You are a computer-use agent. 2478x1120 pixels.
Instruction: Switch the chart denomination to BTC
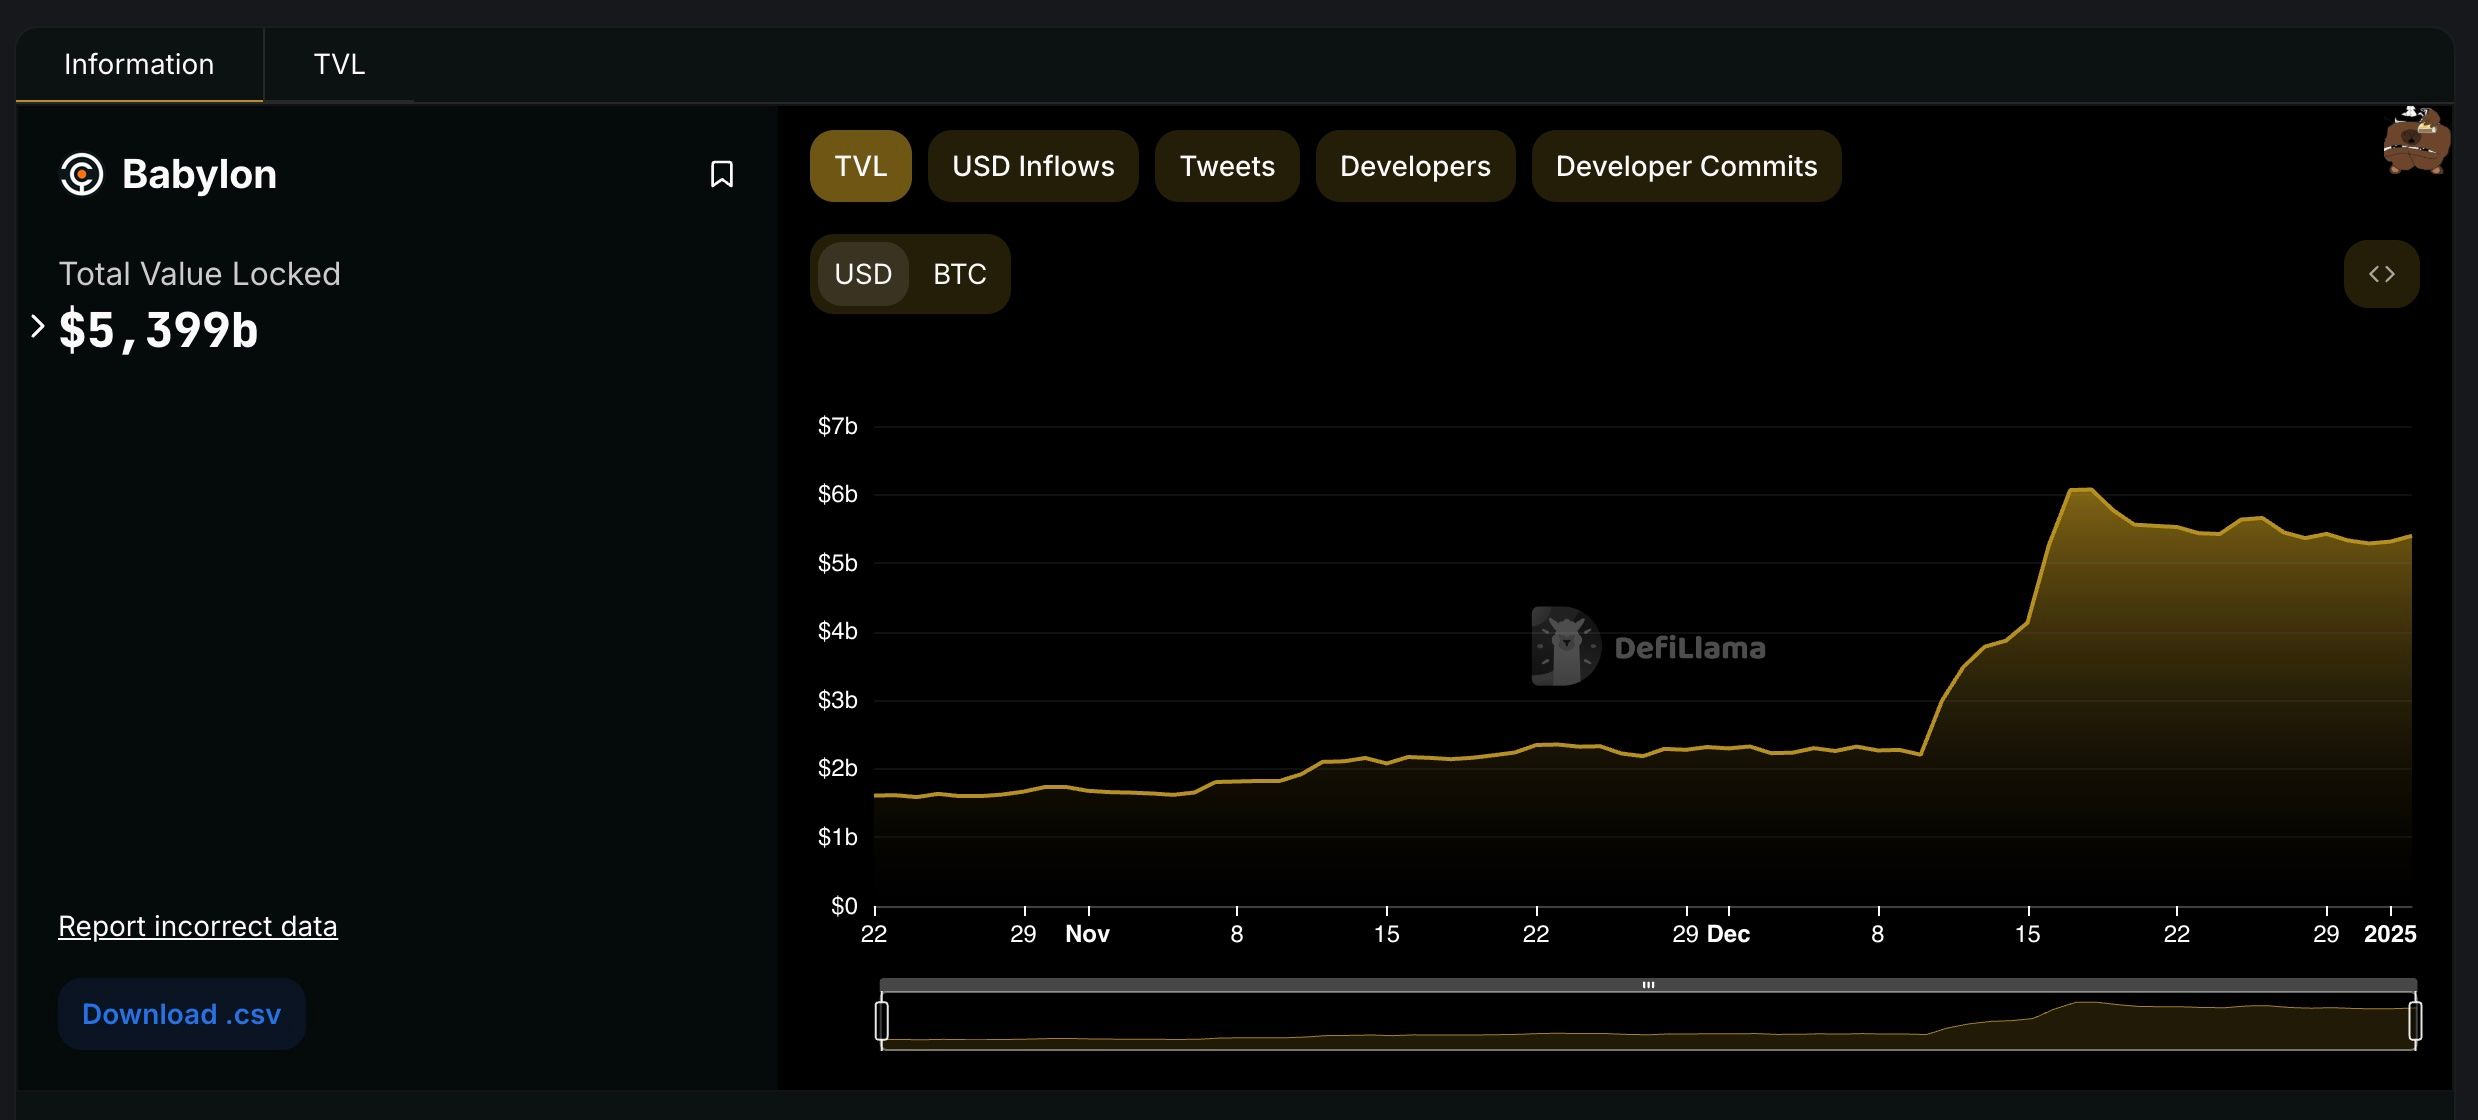pos(959,274)
